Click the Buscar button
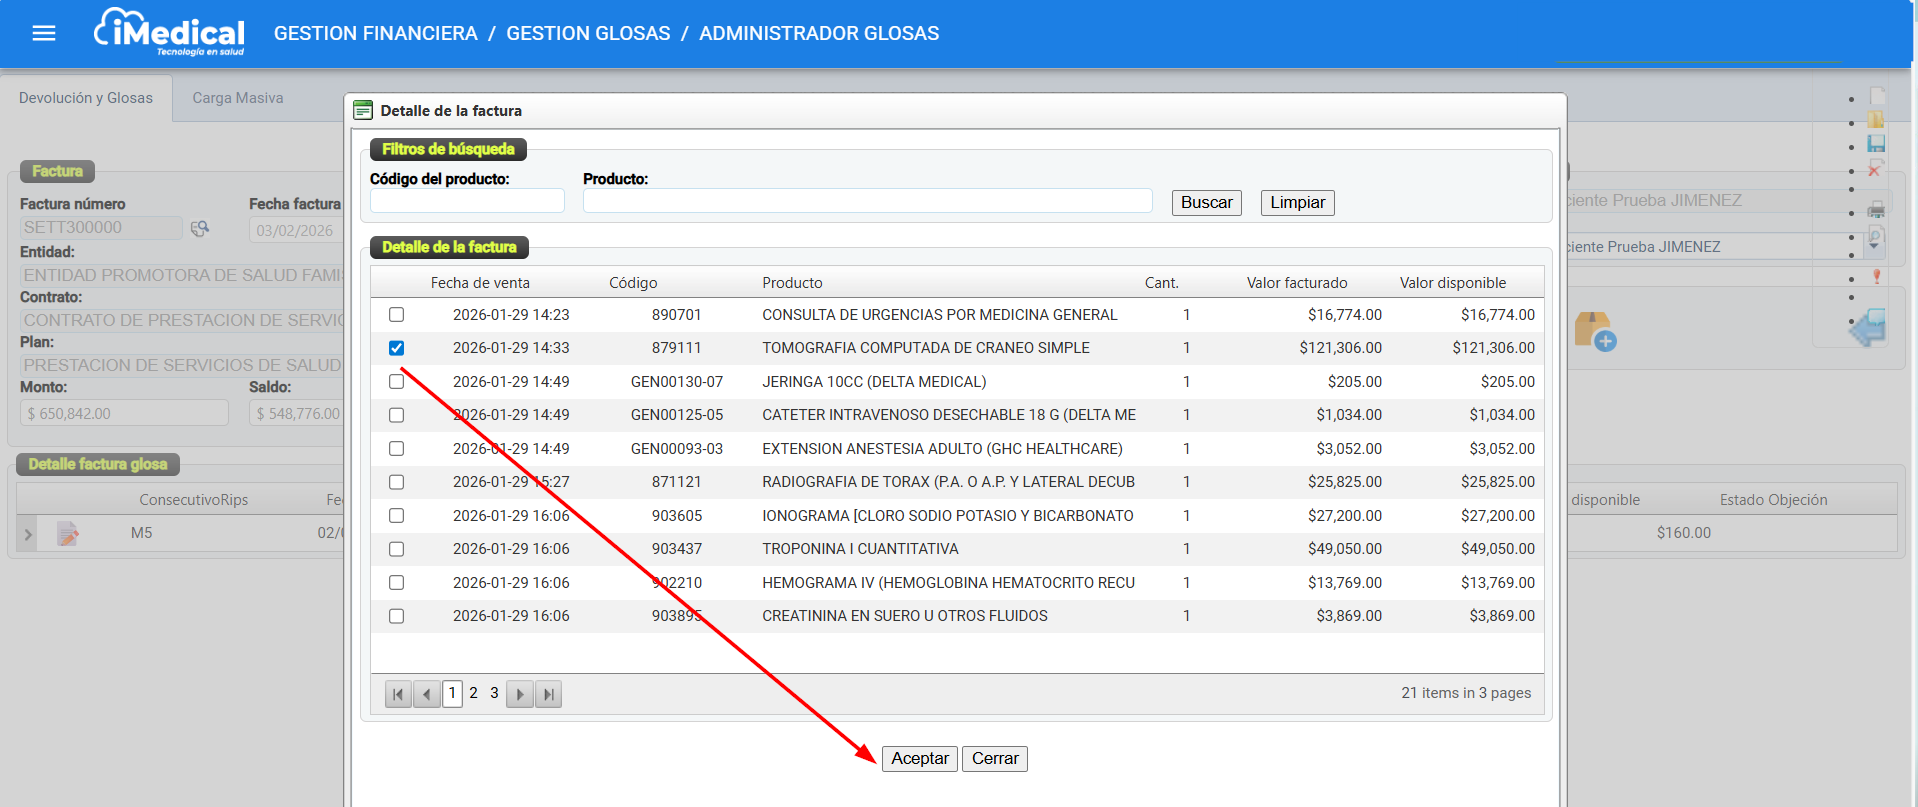The height and width of the screenshot is (807, 1918). pyautogui.click(x=1206, y=203)
